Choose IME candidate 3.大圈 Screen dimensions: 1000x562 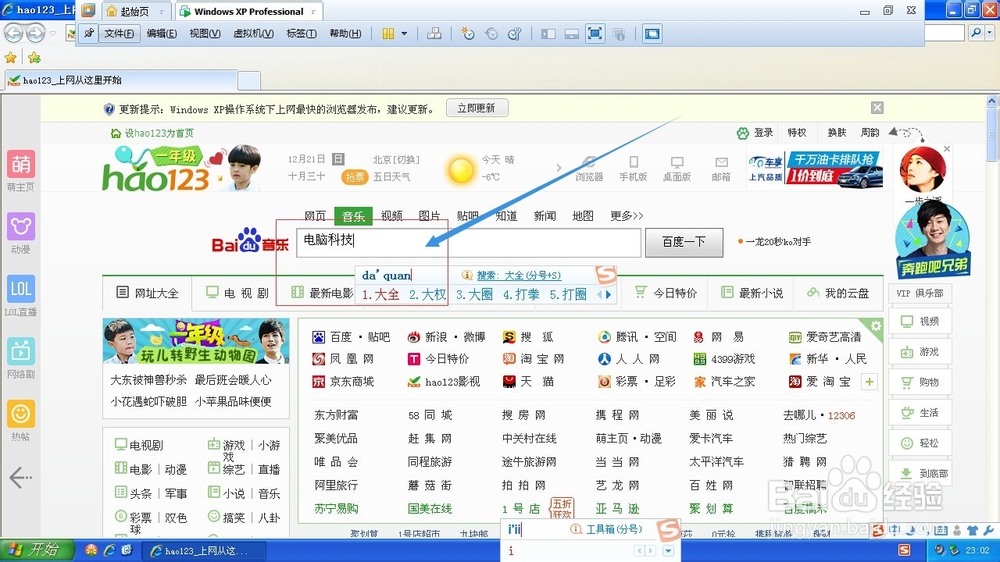click(474, 295)
